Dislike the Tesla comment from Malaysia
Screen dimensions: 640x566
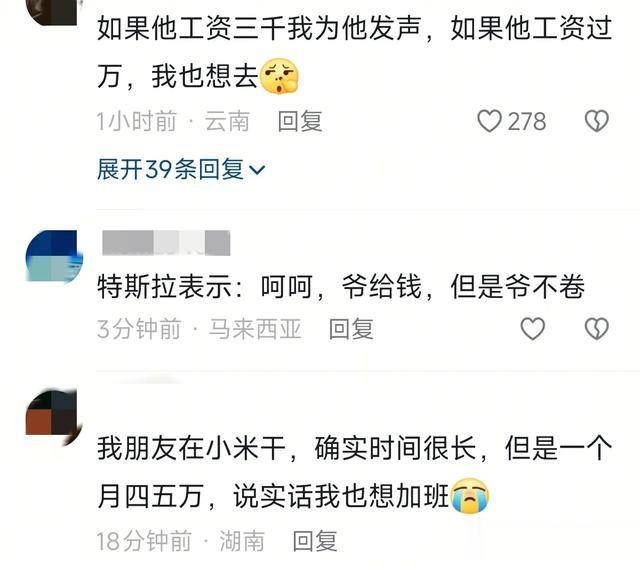596,329
